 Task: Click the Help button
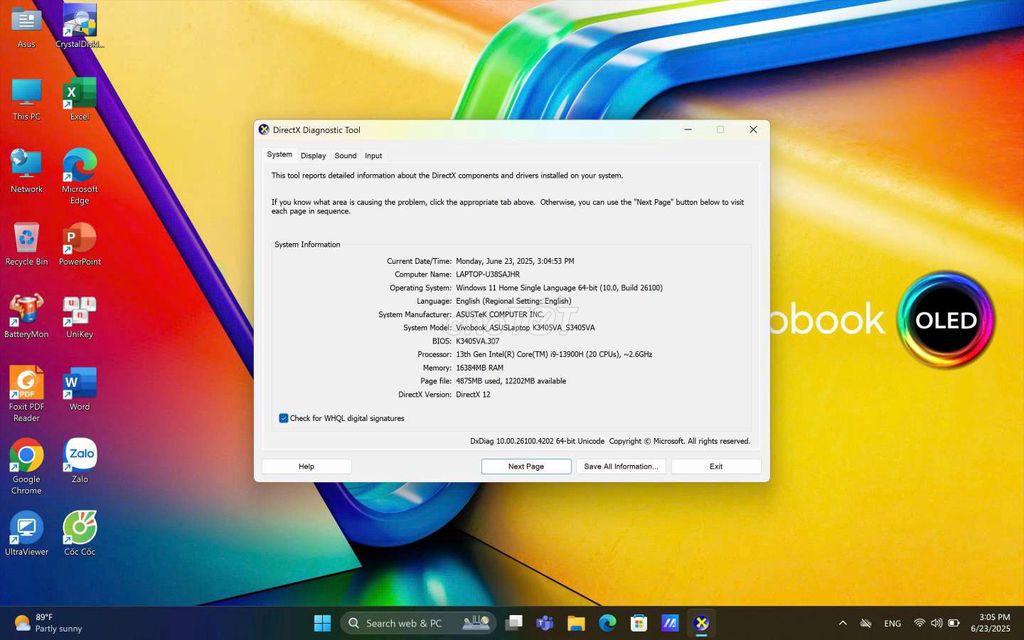tap(306, 466)
